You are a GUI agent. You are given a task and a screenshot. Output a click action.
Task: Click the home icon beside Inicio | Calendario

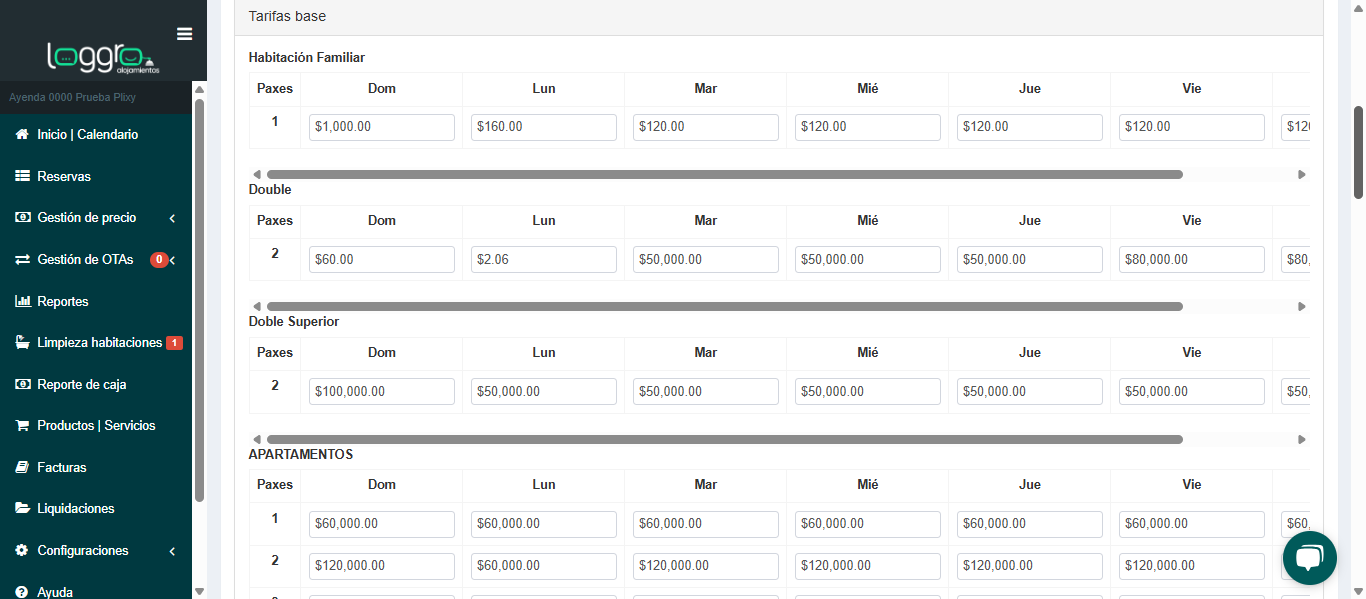coord(22,134)
